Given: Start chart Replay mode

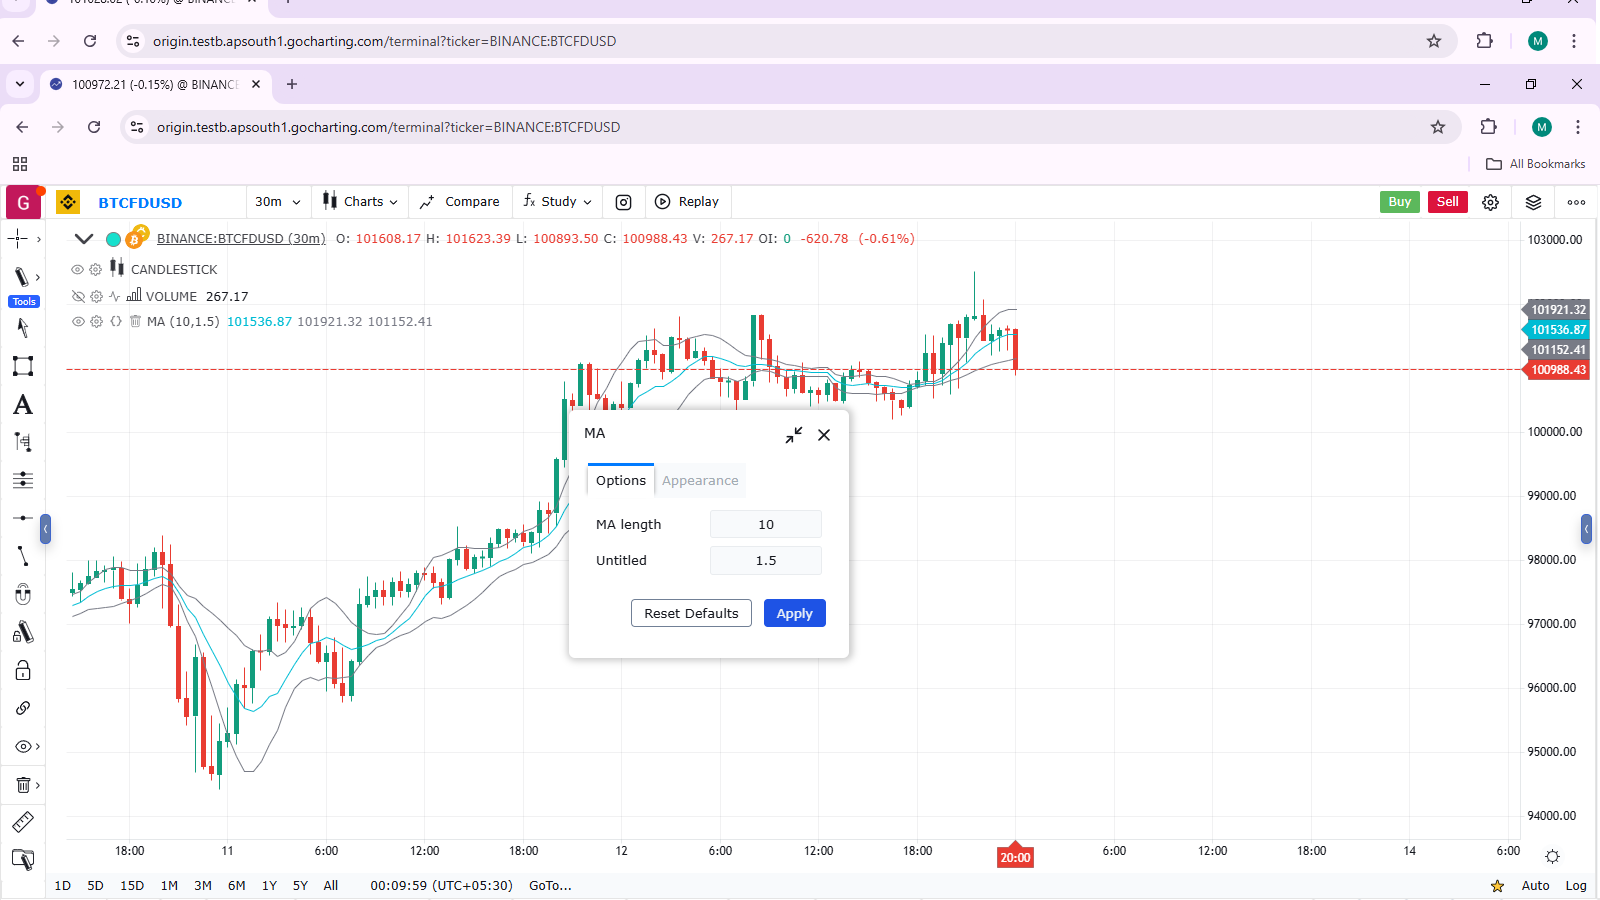Looking at the screenshot, I should 687,202.
